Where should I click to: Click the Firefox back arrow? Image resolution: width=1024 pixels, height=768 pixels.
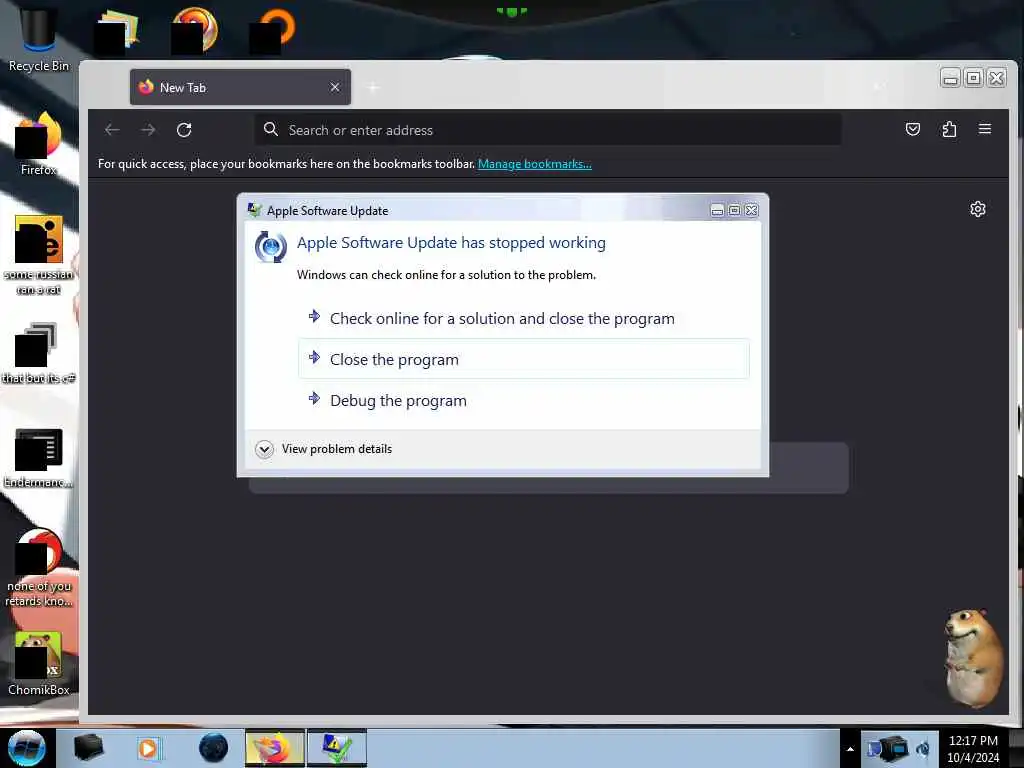point(112,130)
